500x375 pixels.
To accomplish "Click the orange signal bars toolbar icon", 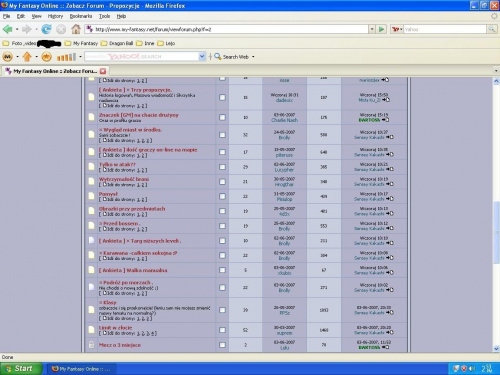I will coord(66,57).
